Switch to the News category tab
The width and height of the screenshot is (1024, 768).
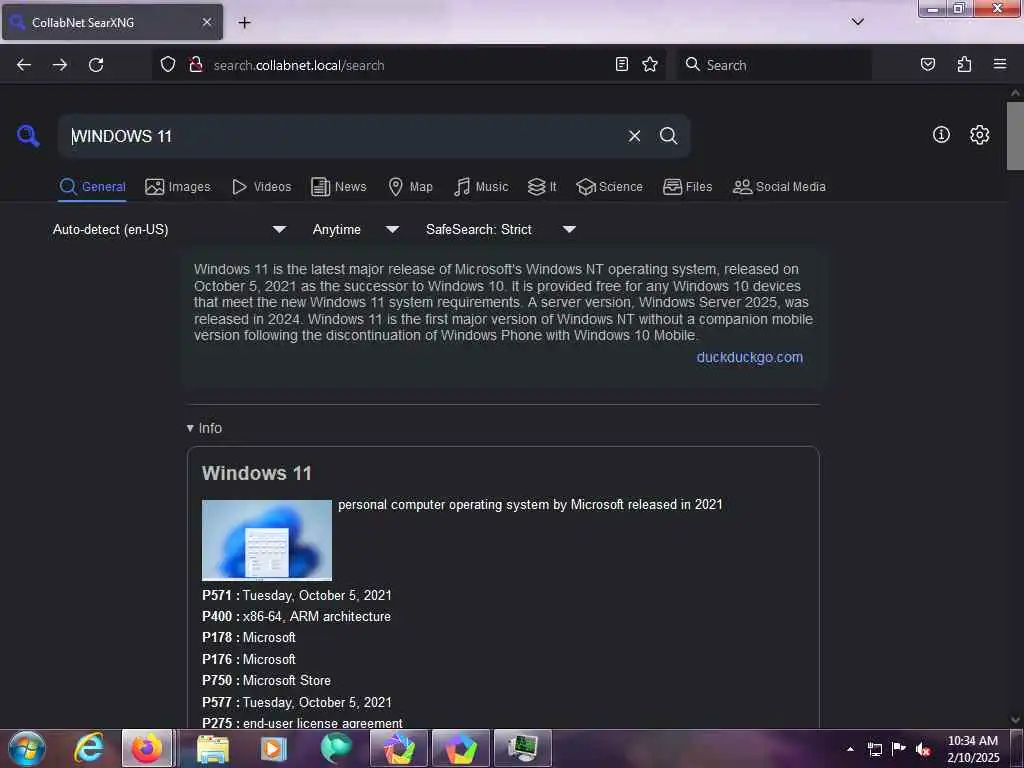338,187
